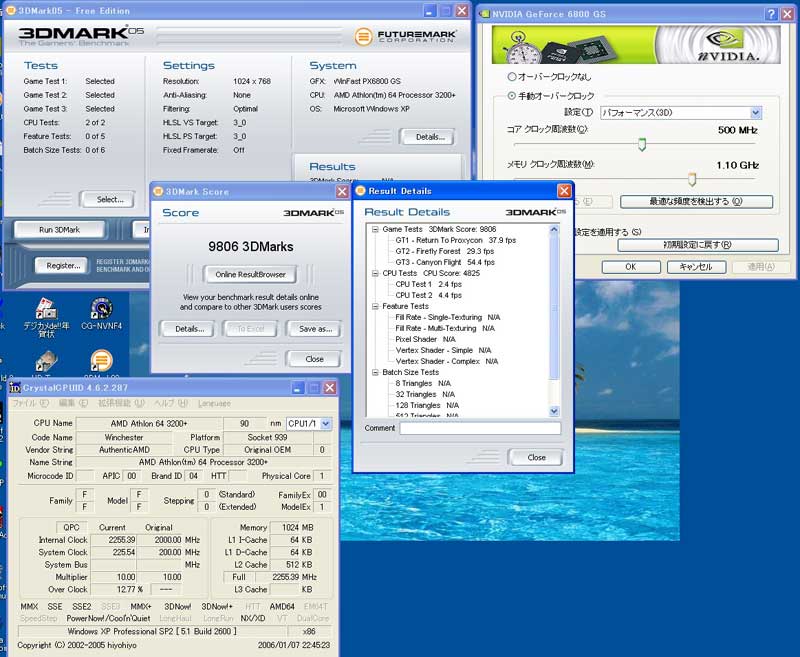
Task: Open the File menu in CrystalCPUID
Action: coord(30,403)
